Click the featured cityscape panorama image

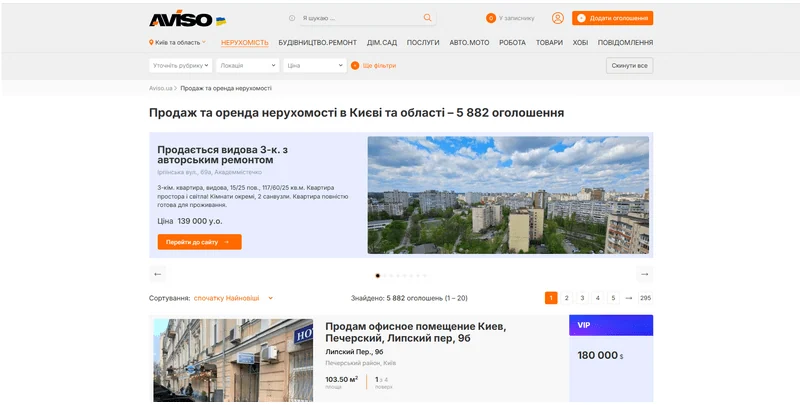(508, 195)
